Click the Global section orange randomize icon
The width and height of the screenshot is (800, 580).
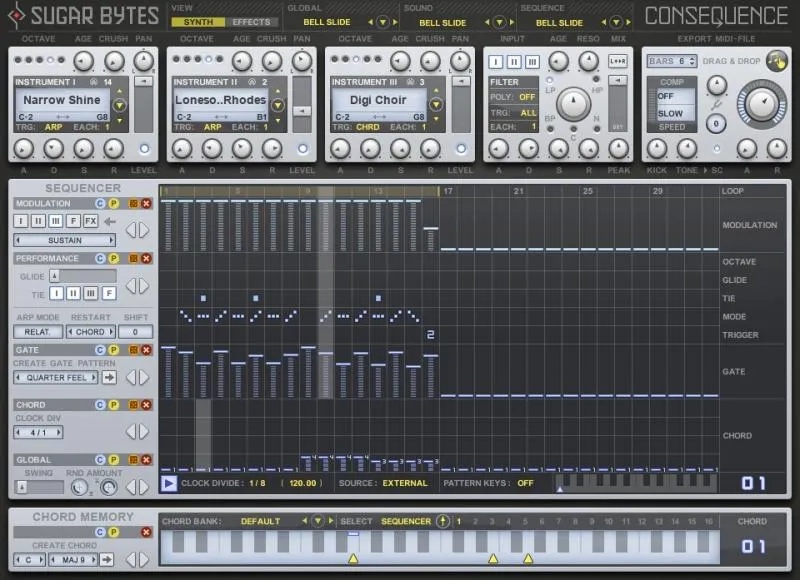(x=134, y=460)
